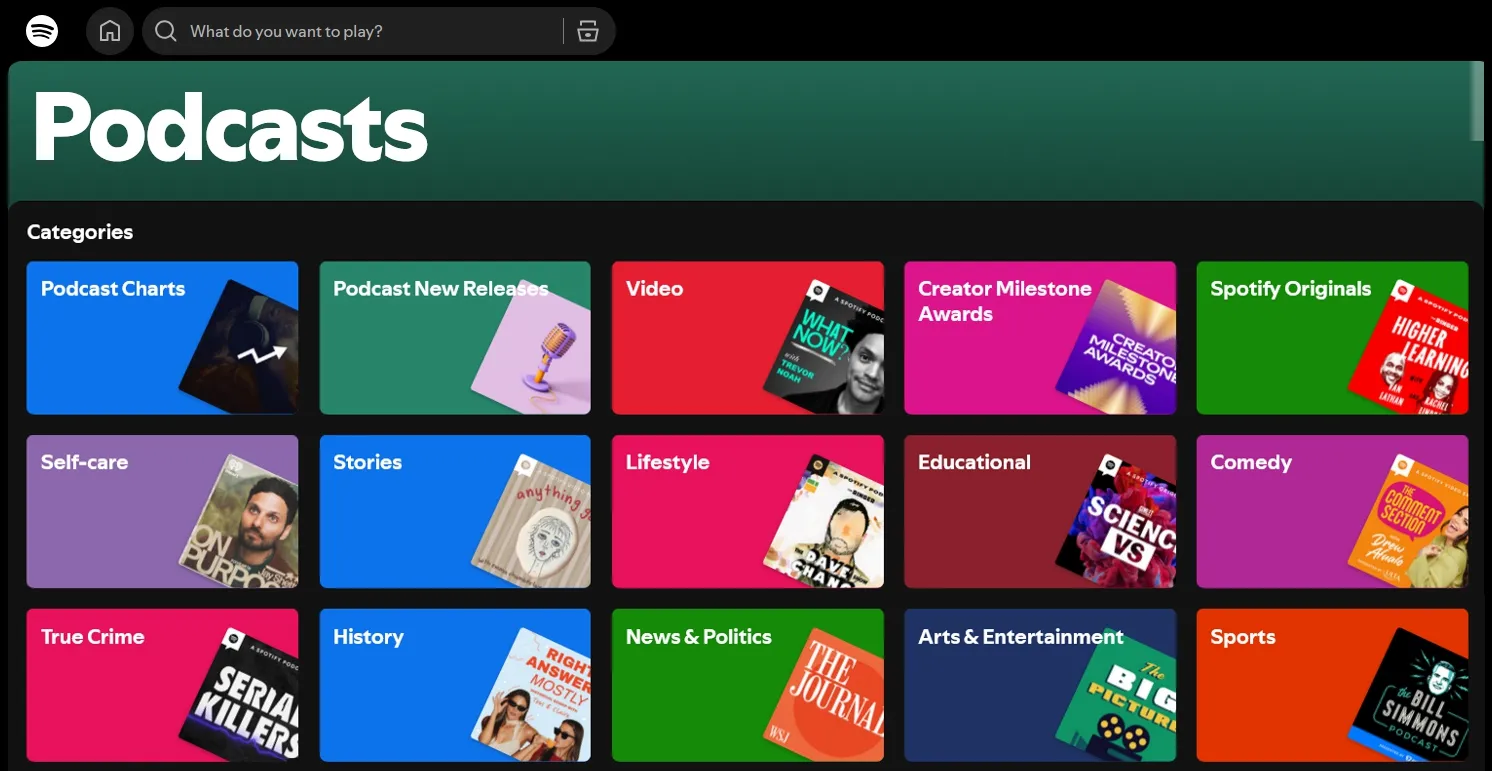Select Creator Milestone Awards

tap(1040, 337)
